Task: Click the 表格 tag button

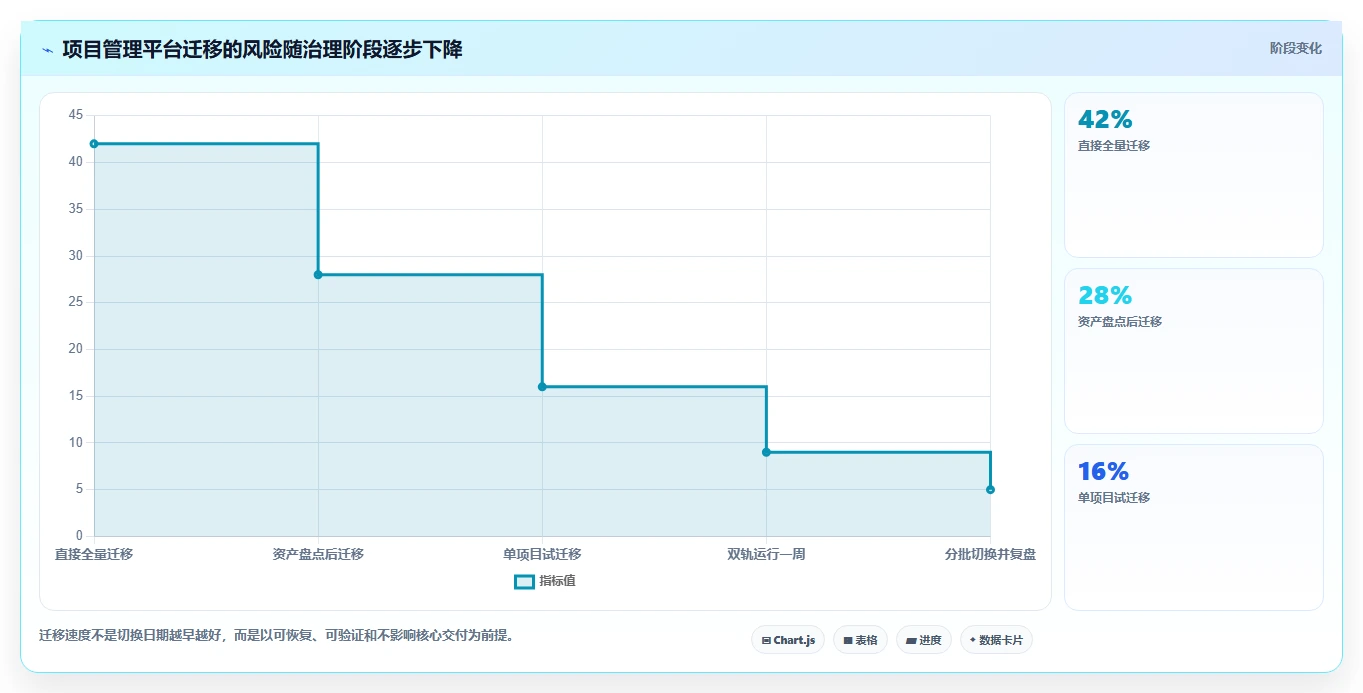Action: pos(860,640)
